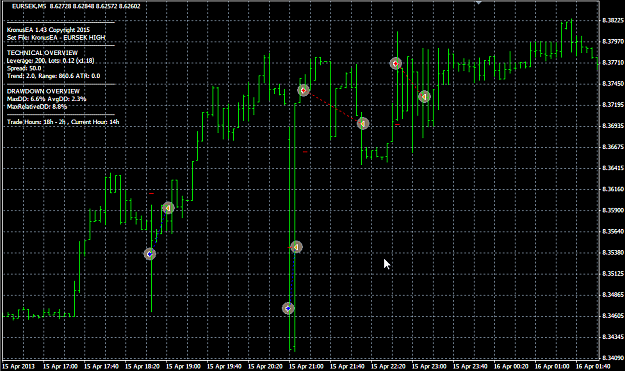The width and height of the screenshot is (625, 371).
Task: Click the '16 Apr 01:40' time axis label
Action: coord(594,366)
